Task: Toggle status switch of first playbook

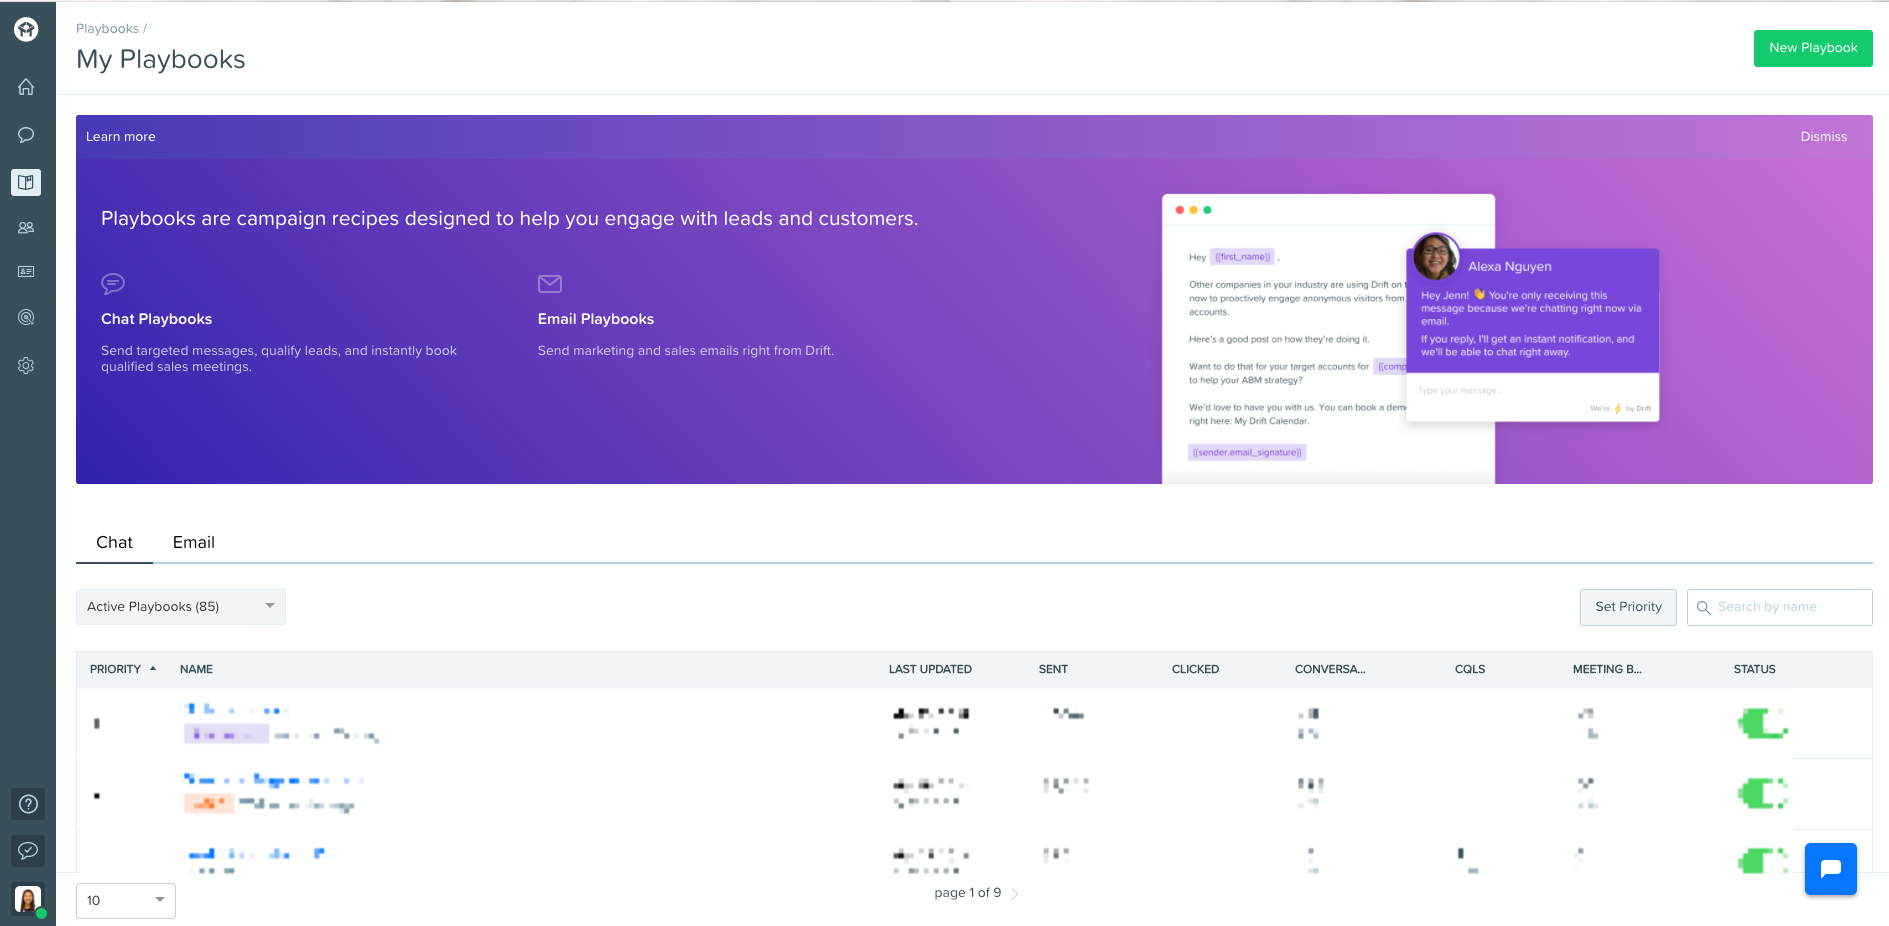Action: pyautogui.click(x=1762, y=723)
